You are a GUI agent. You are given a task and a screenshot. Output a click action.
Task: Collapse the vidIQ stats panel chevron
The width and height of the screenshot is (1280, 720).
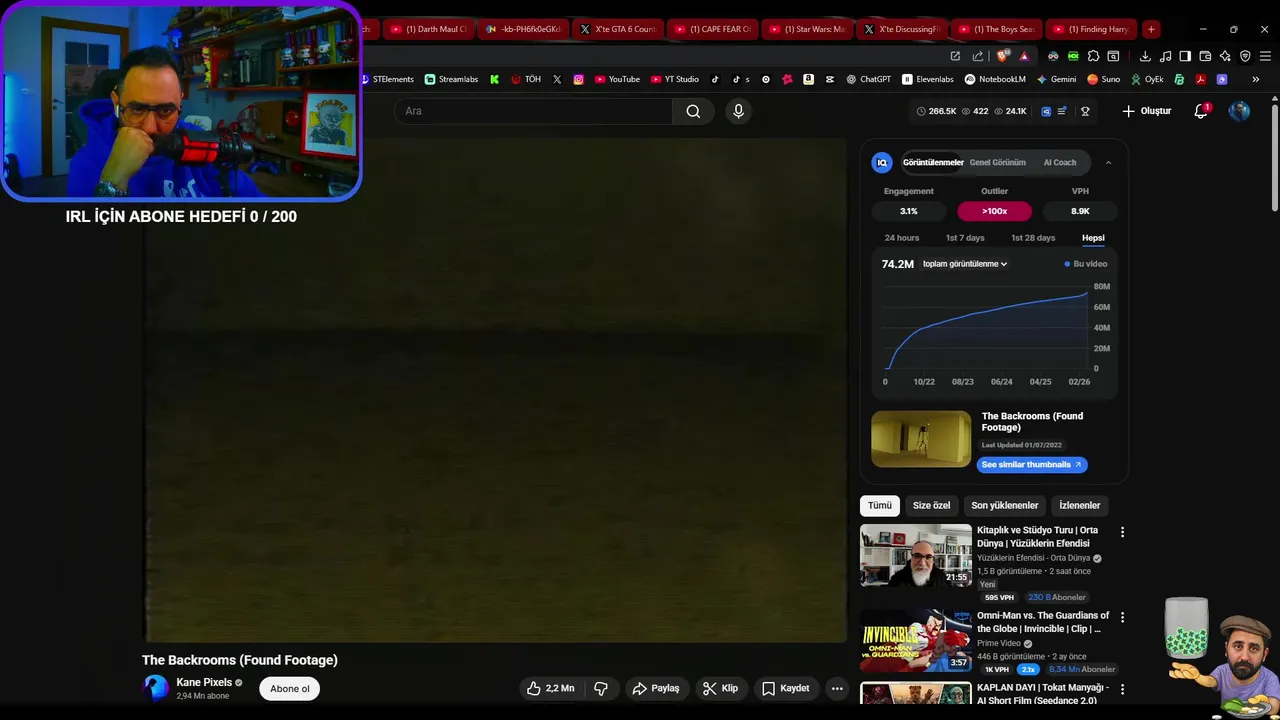1108,162
